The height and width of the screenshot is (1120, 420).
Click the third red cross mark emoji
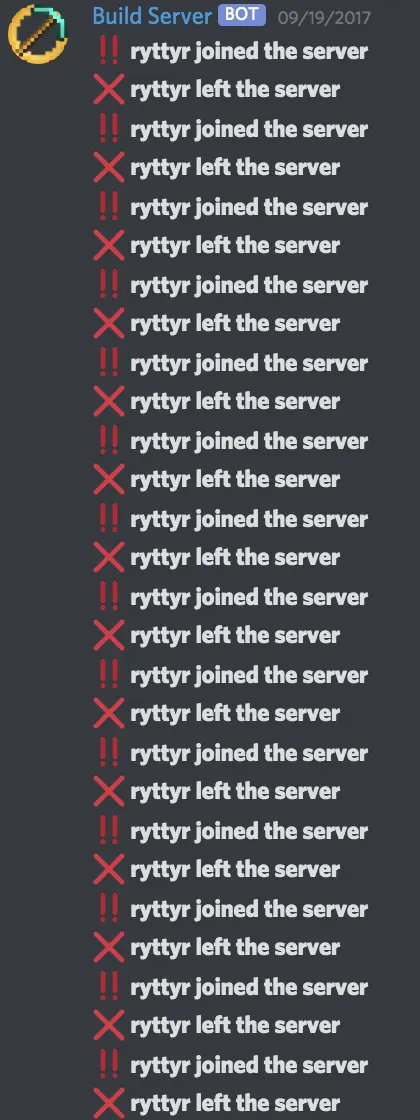[x=109, y=245]
